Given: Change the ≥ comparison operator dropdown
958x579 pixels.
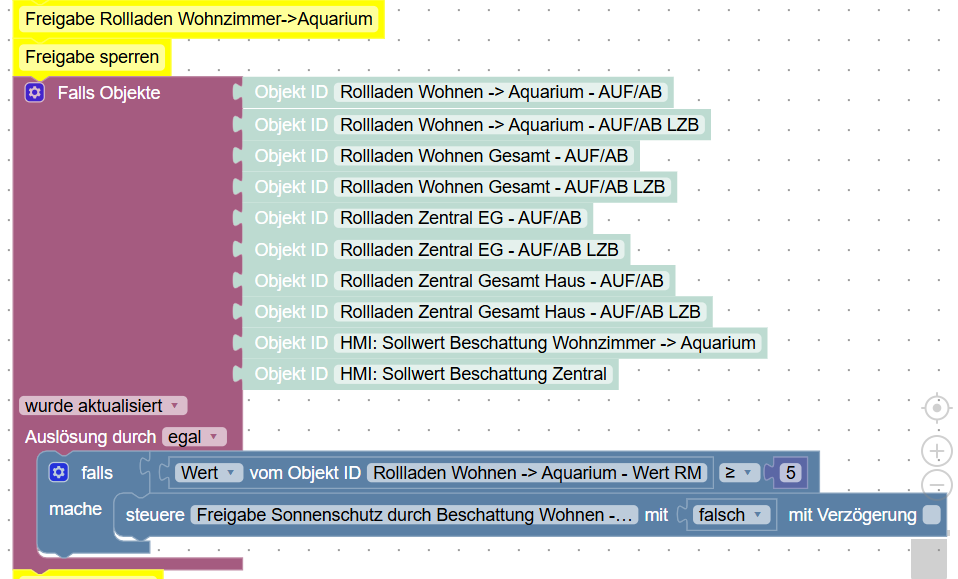Looking at the screenshot, I should (739, 473).
